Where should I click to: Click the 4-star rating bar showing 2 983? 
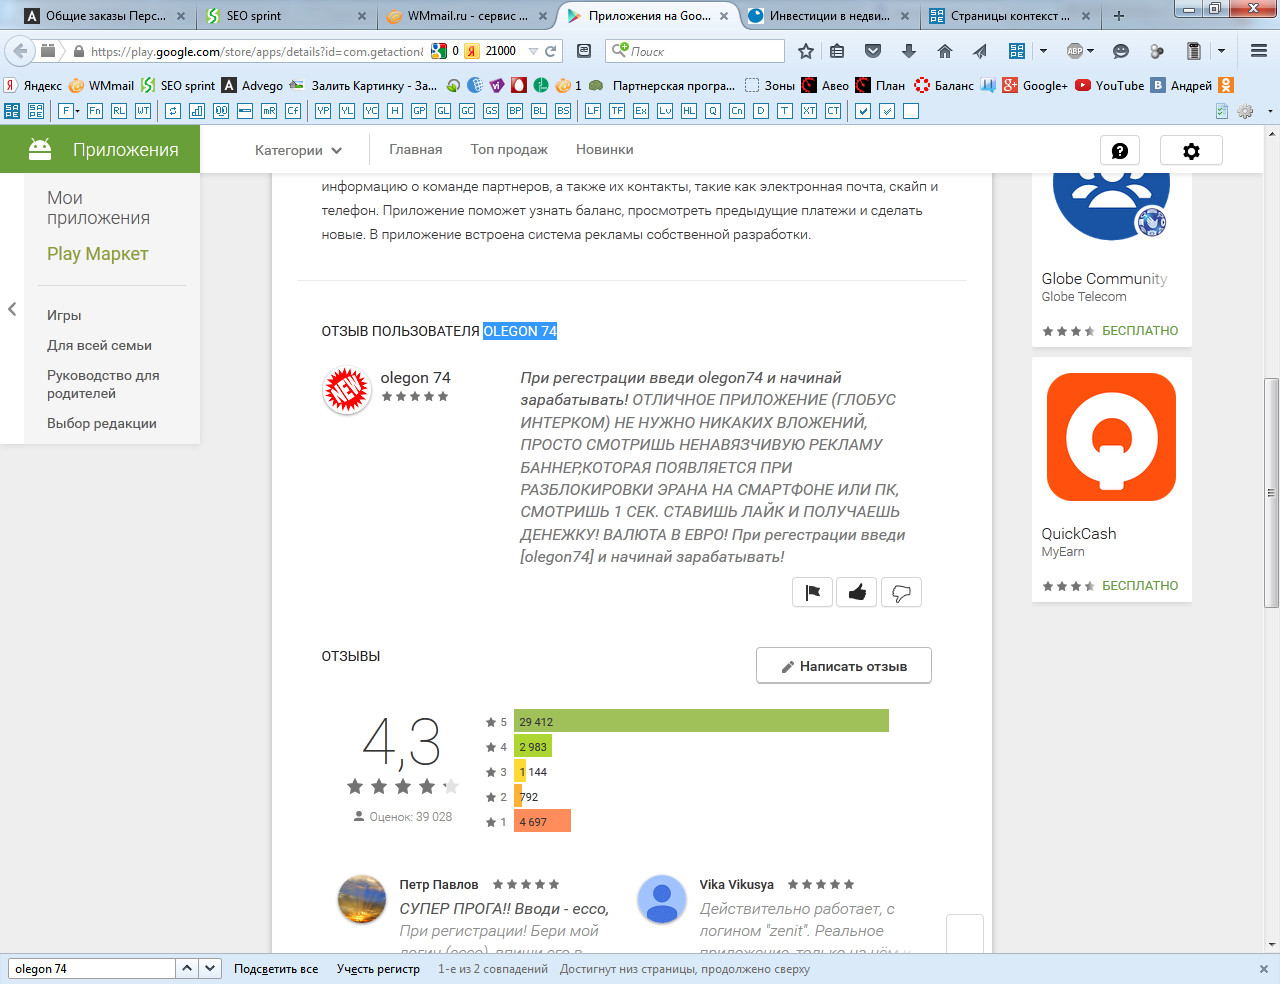533,746
